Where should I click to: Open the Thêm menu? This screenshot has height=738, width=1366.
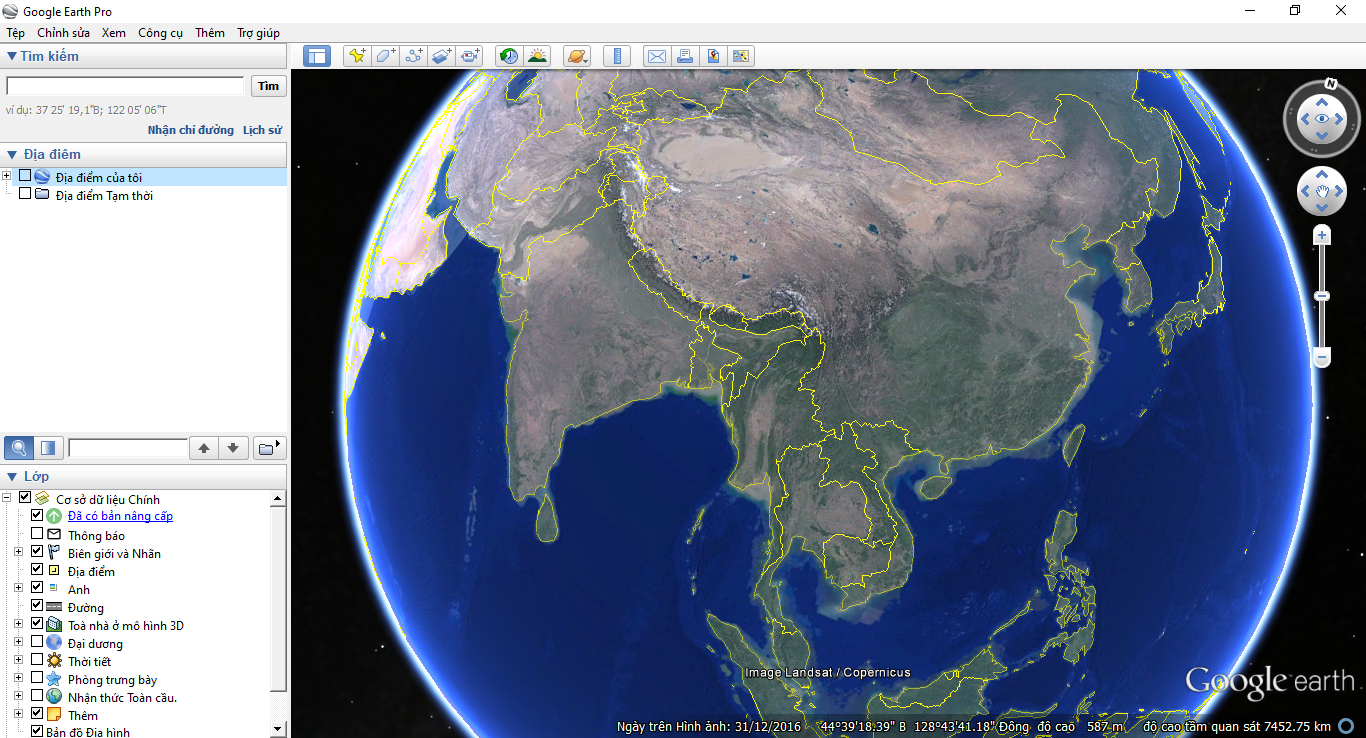[x=210, y=33]
